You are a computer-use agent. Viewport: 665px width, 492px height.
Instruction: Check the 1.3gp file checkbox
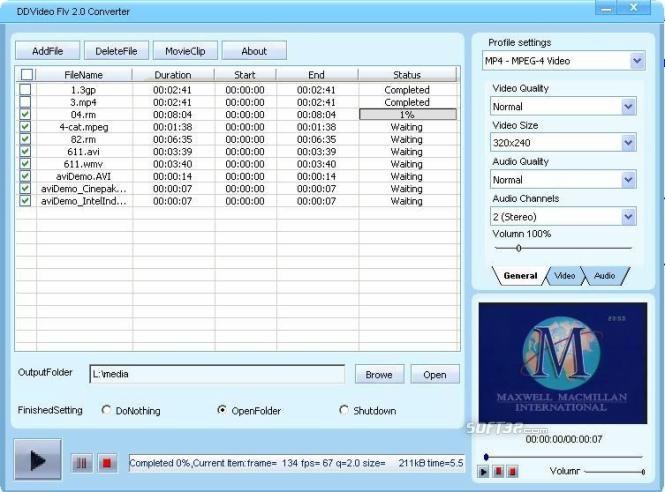coord(25,89)
